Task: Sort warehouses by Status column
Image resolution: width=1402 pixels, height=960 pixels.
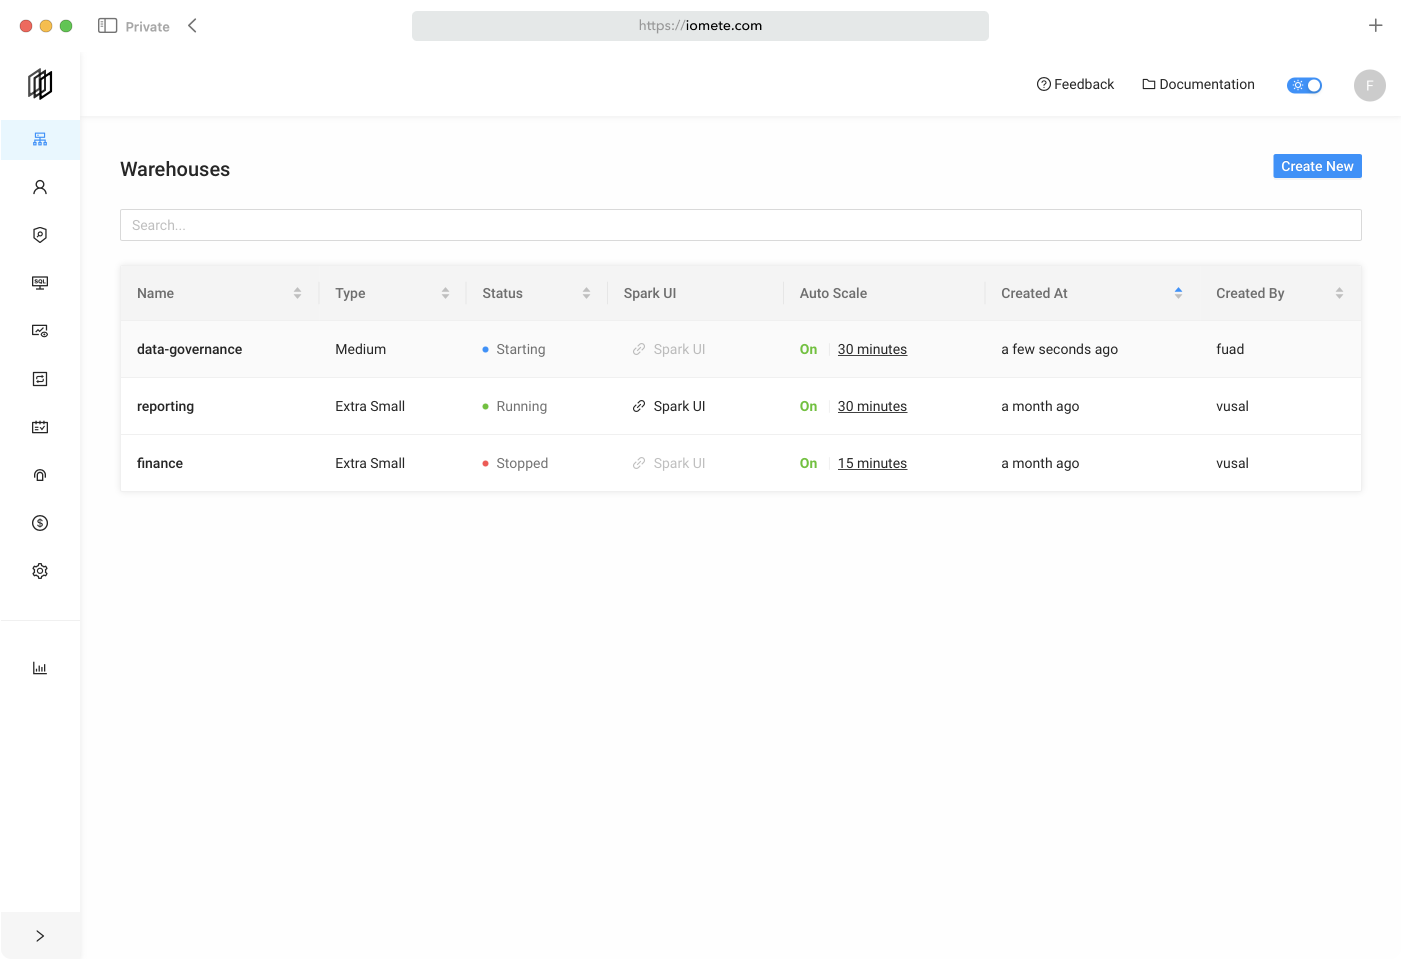Action: tap(587, 293)
